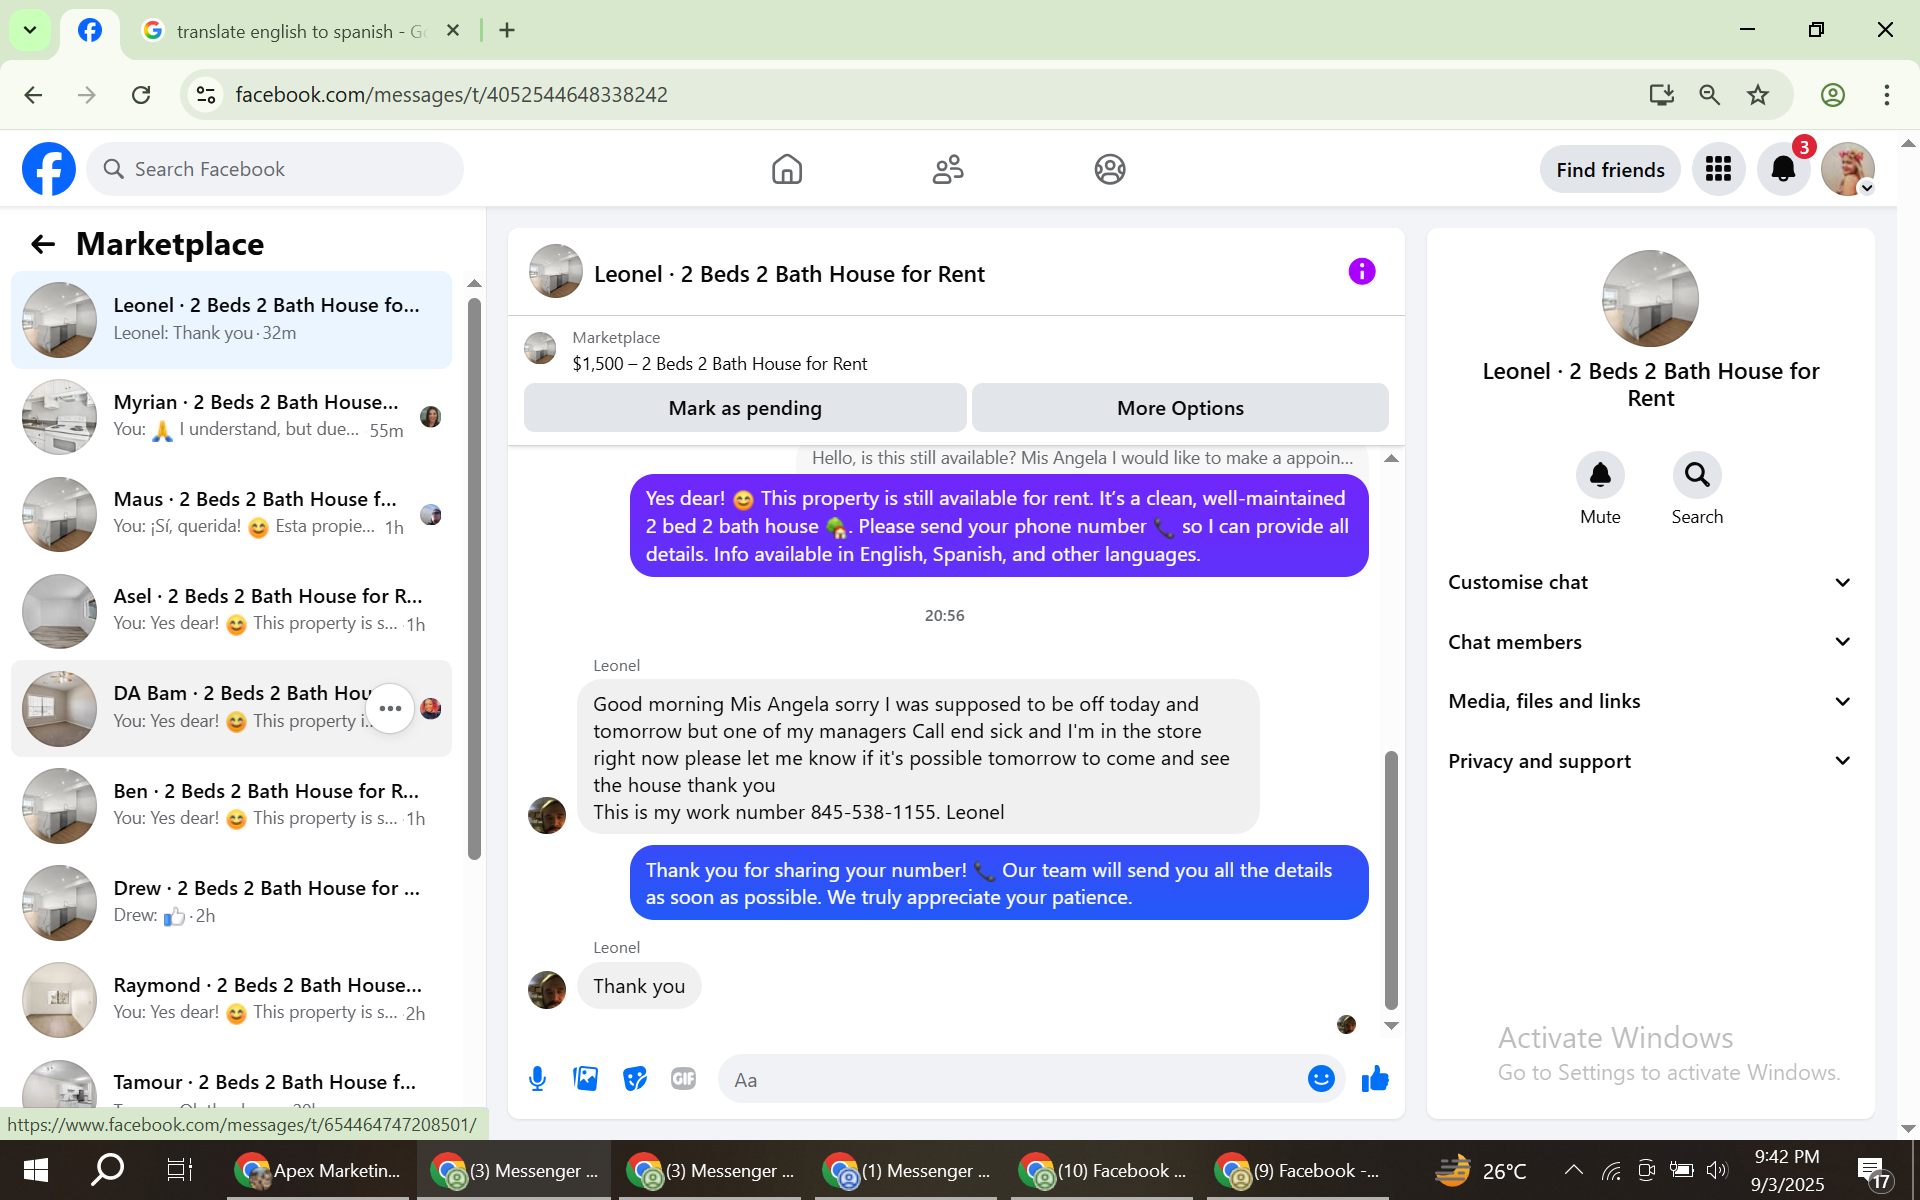This screenshot has height=1200, width=1920.
Task: Open options menu for DA Bam chat
Action: click(x=390, y=708)
